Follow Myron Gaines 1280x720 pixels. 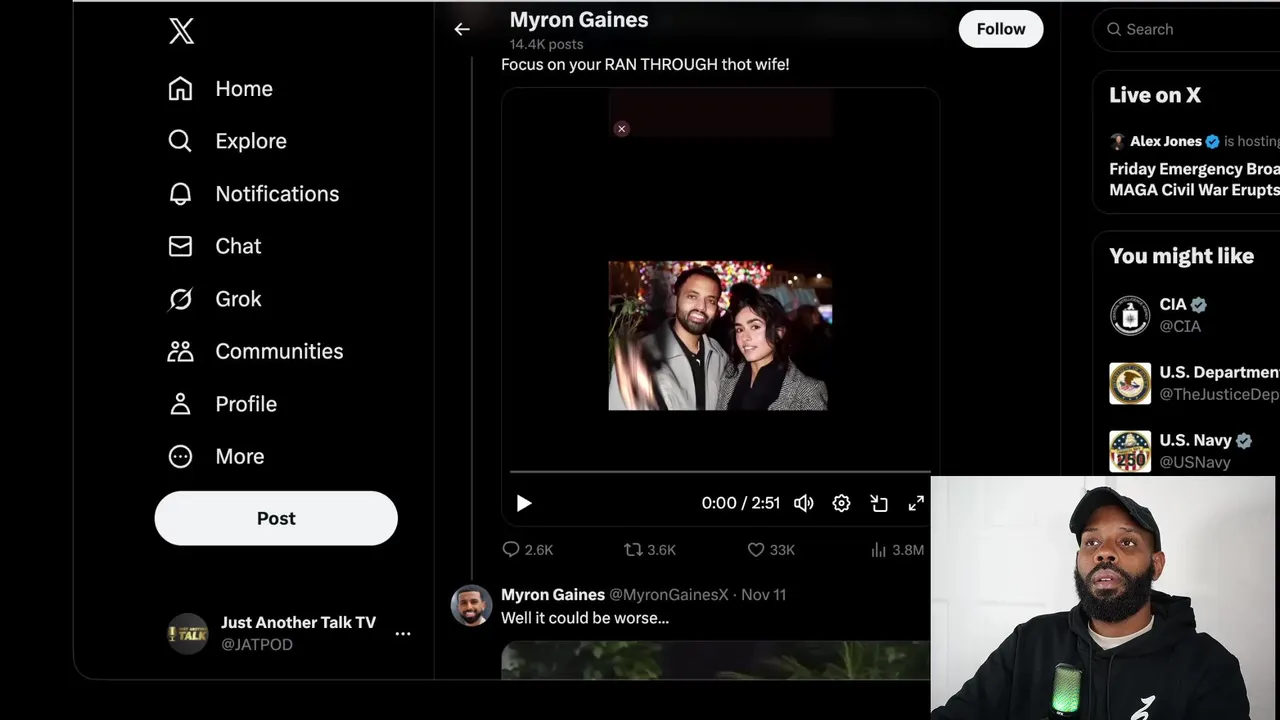click(1001, 29)
